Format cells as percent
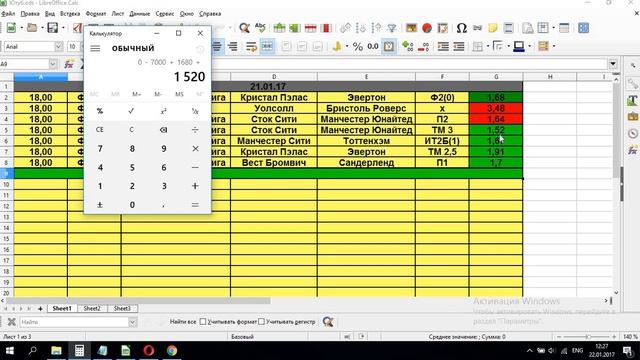 [x=358, y=47]
